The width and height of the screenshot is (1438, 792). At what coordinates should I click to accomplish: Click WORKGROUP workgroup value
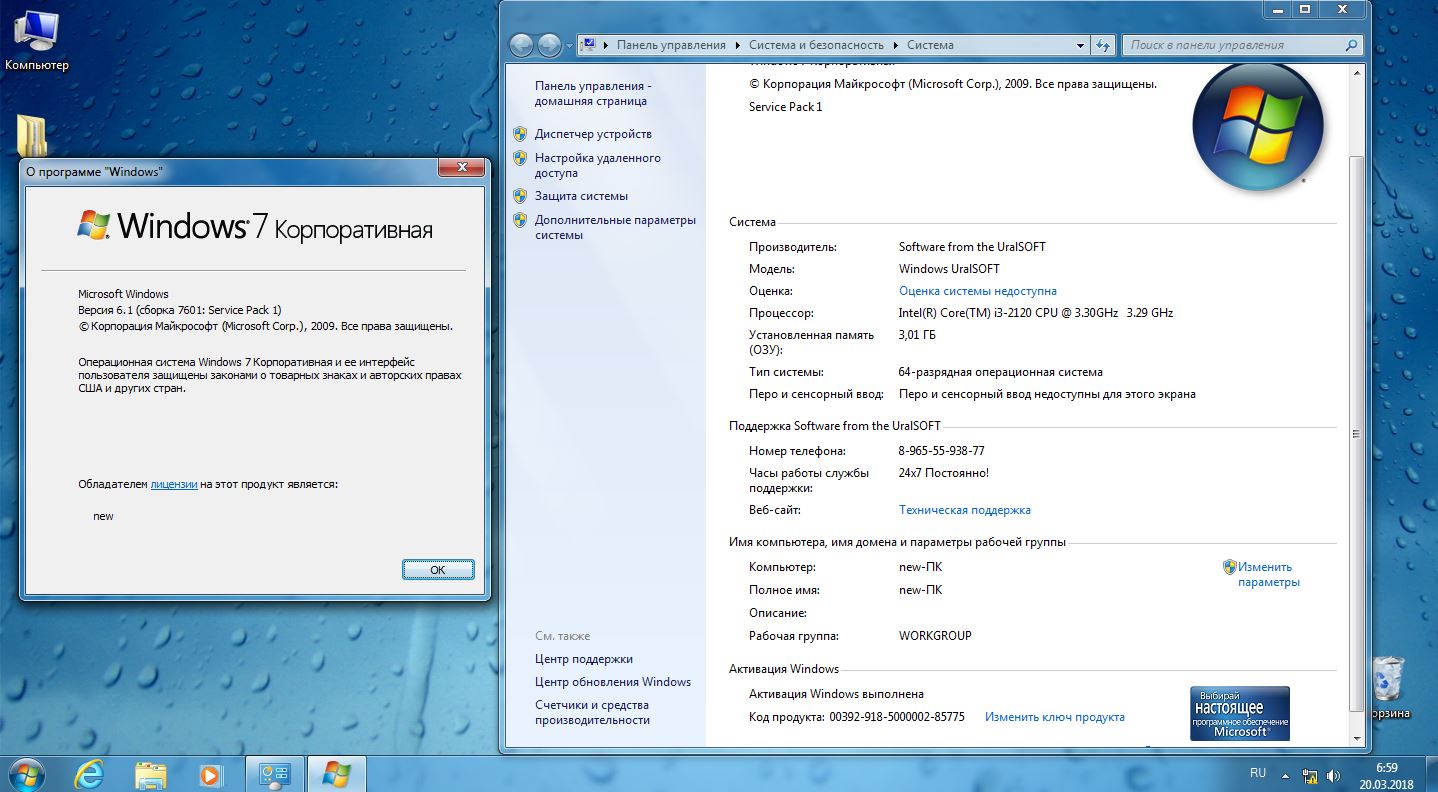[x=935, y=636]
